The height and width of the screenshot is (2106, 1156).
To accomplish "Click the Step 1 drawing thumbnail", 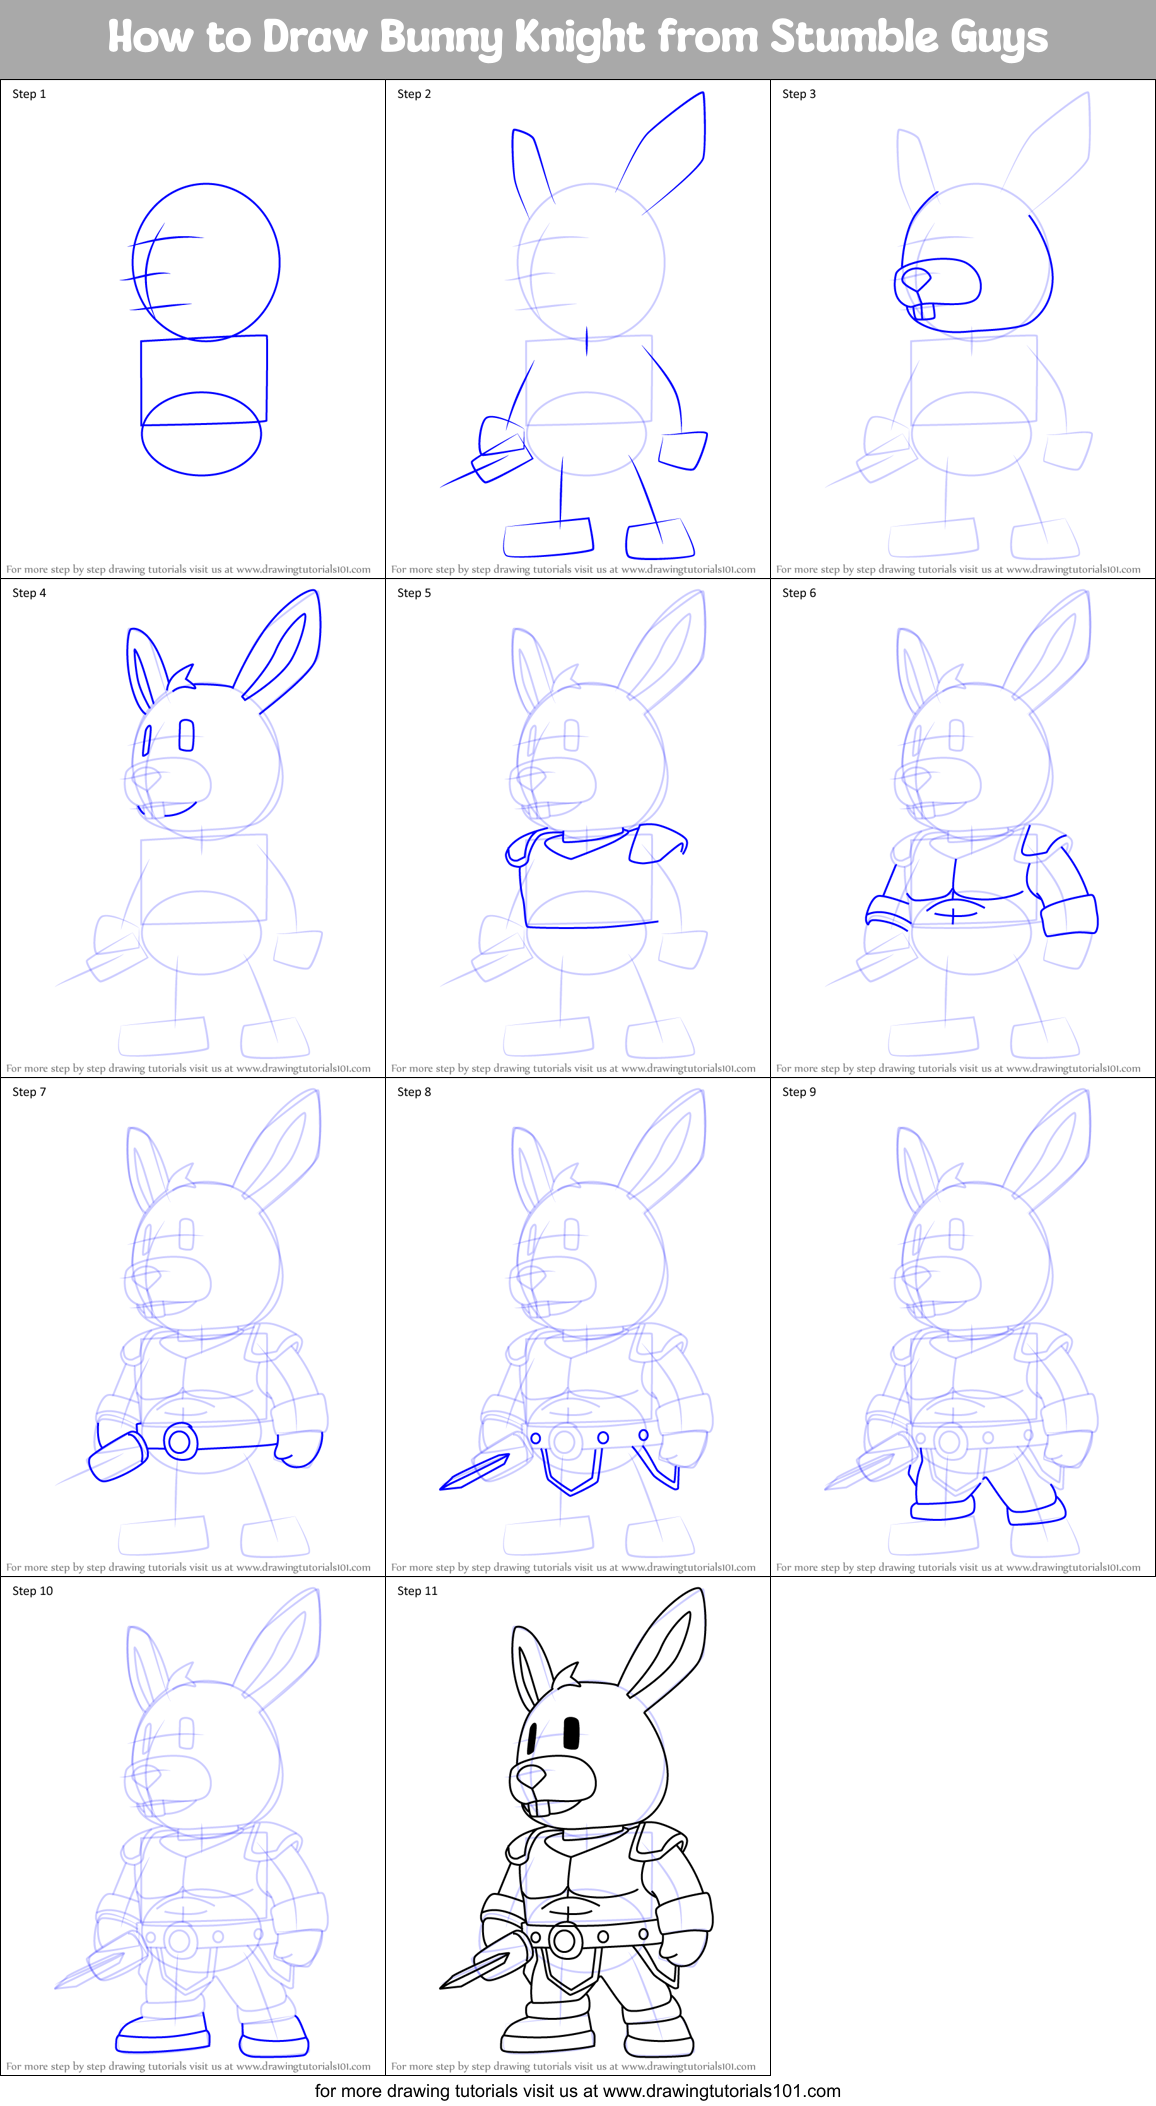I will pyautogui.click(x=193, y=329).
